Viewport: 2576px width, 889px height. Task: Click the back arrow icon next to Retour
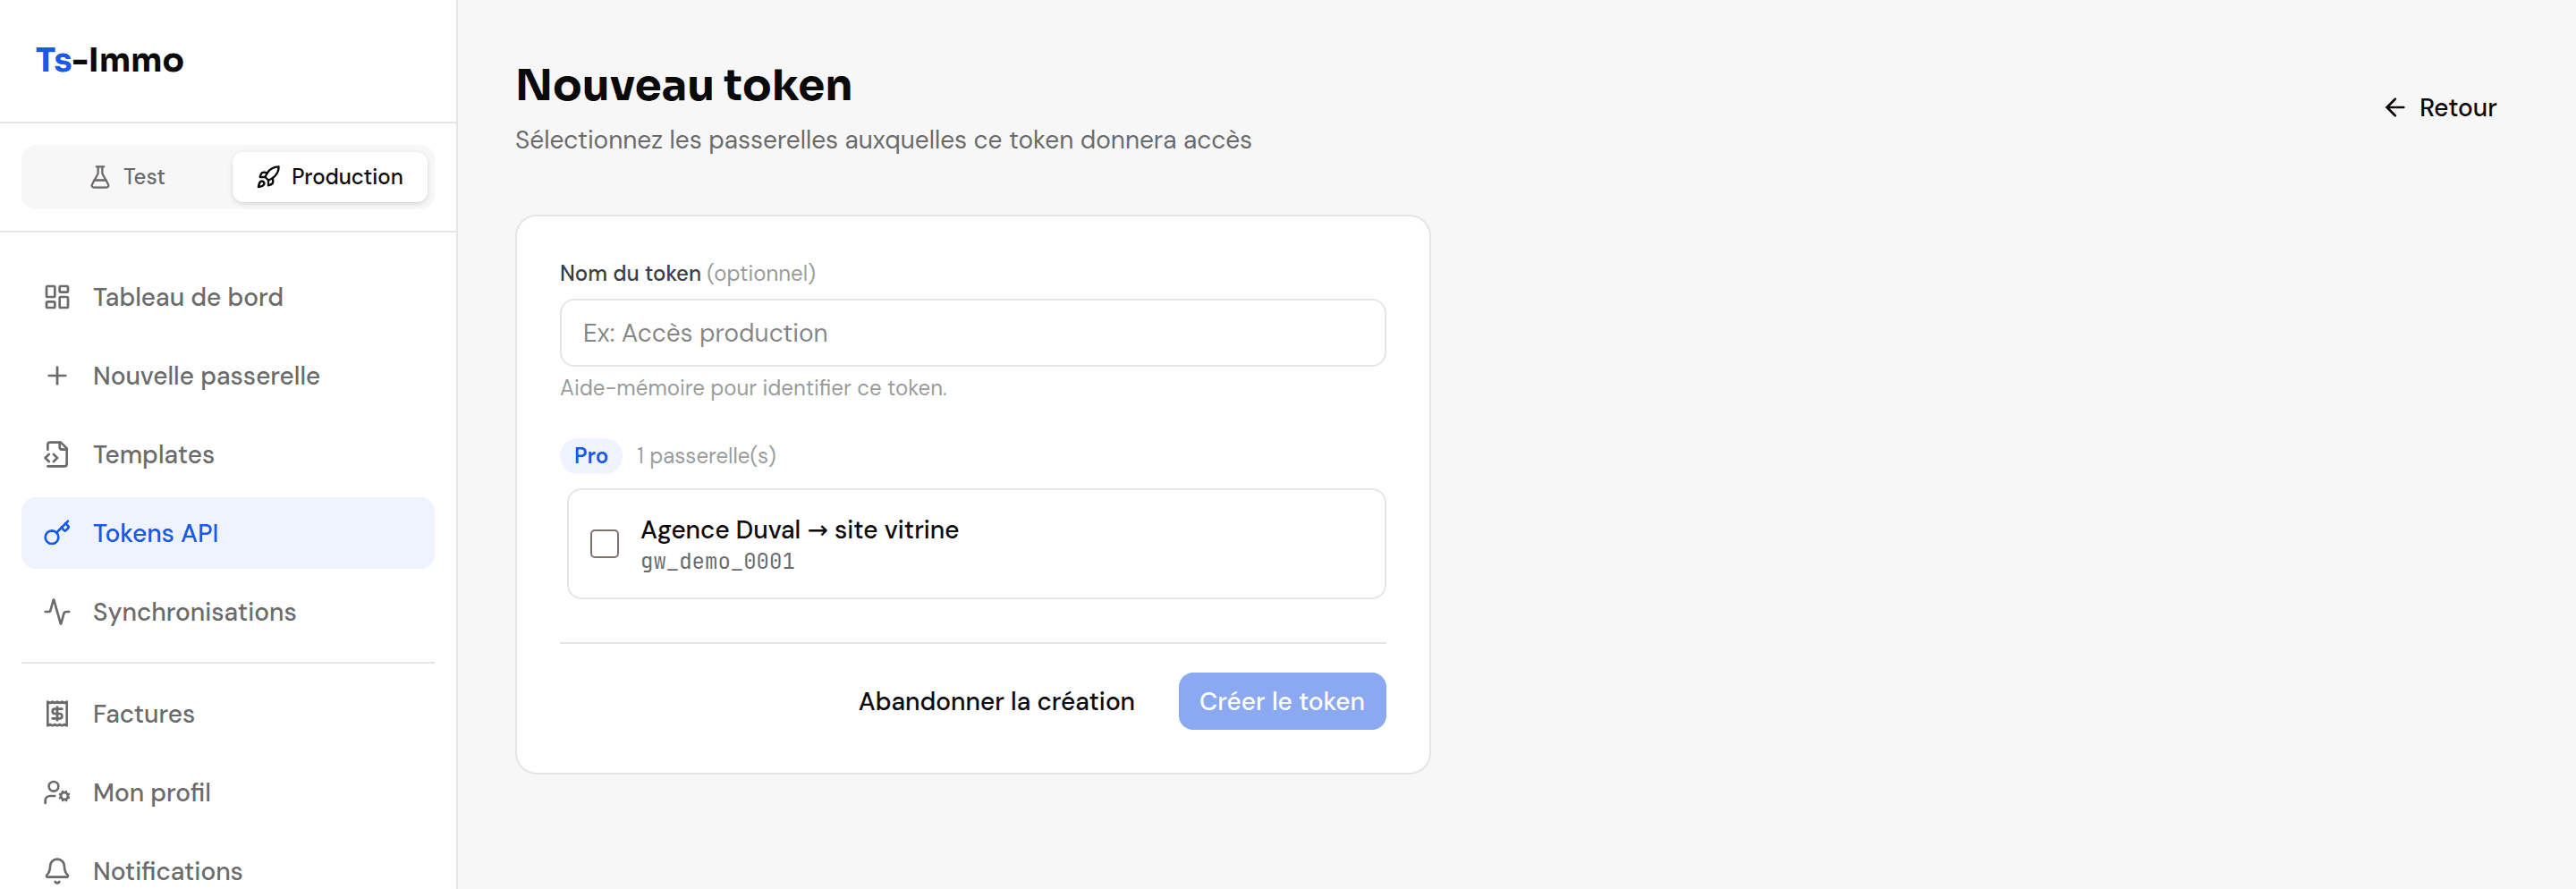point(2395,108)
